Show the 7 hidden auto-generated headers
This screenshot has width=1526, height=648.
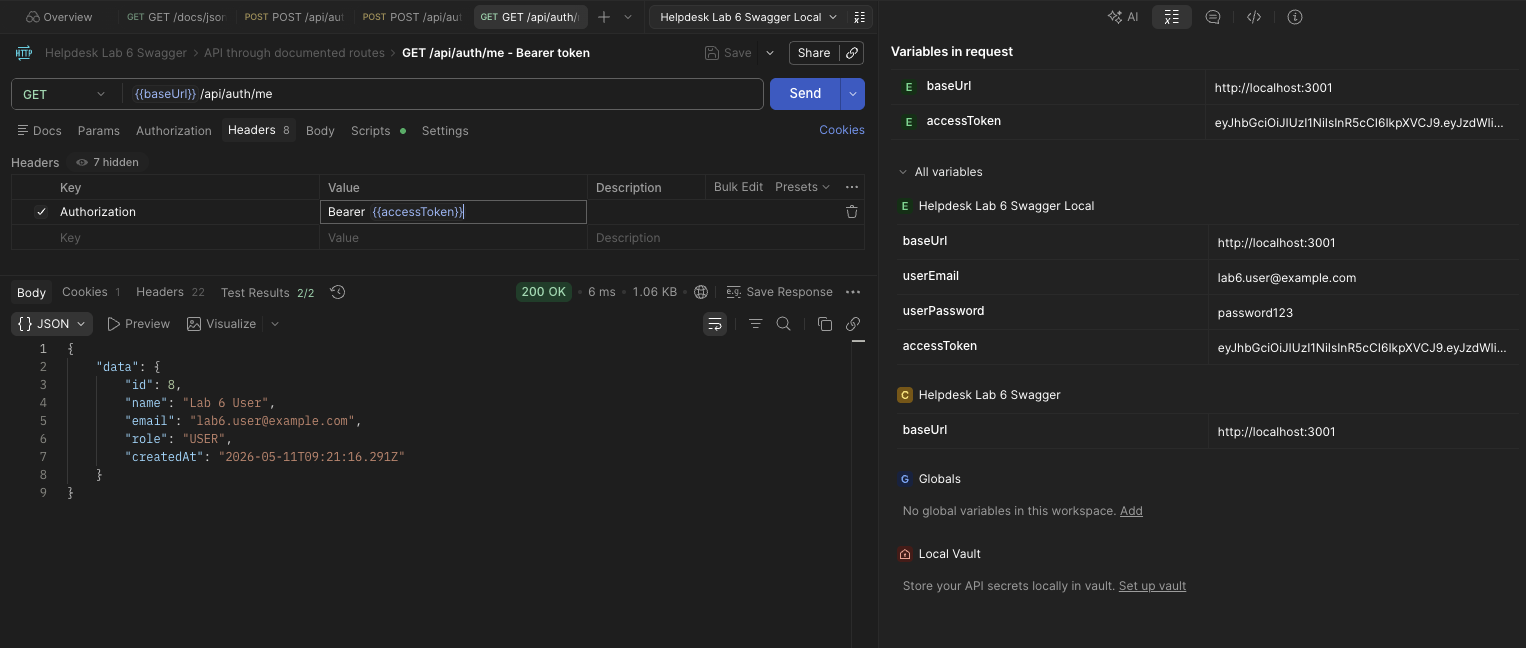pyautogui.click(x=107, y=162)
